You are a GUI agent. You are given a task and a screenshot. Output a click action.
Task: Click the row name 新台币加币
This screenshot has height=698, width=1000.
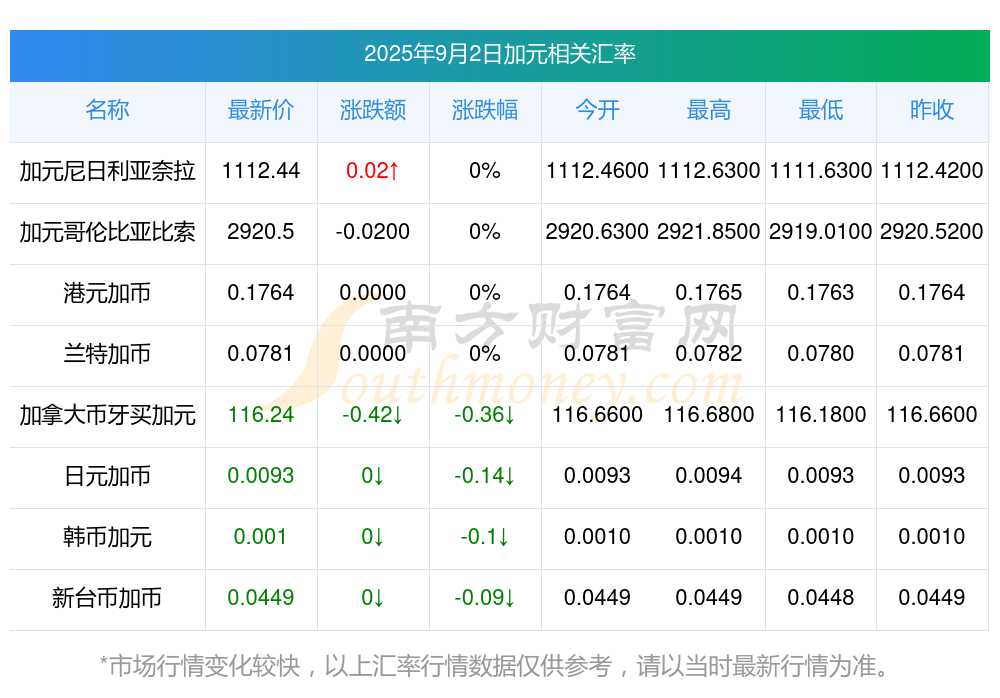[x=107, y=598]
